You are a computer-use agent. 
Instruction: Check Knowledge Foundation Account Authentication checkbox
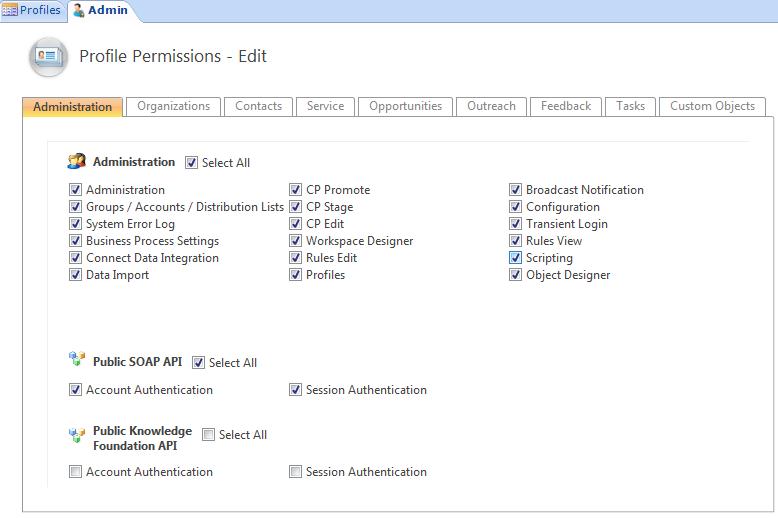pos(76,472)
